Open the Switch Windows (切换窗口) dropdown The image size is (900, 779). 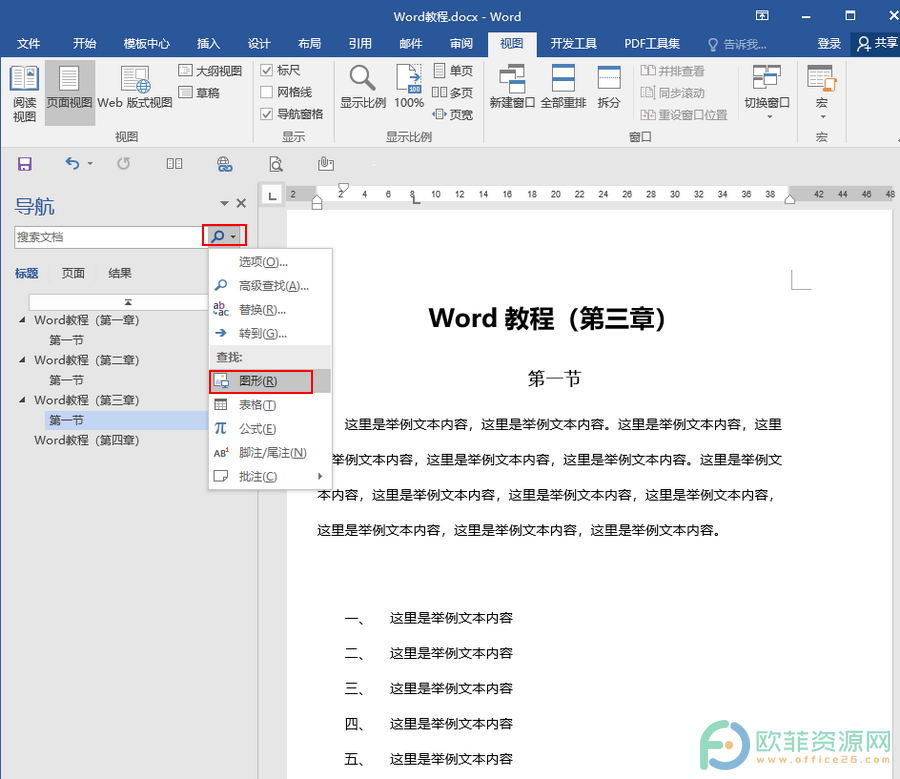(767, 92)
